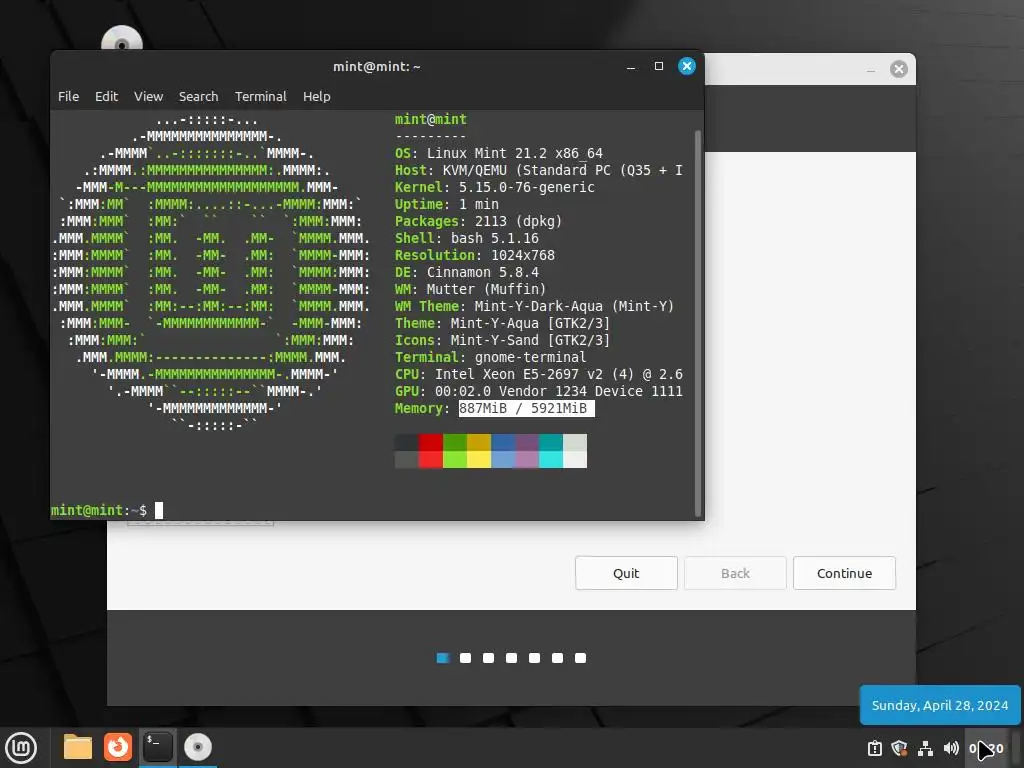Click the 'DE: Cinnamon 5.8.4' line
1024x768 pixels.
click(467, 272)
